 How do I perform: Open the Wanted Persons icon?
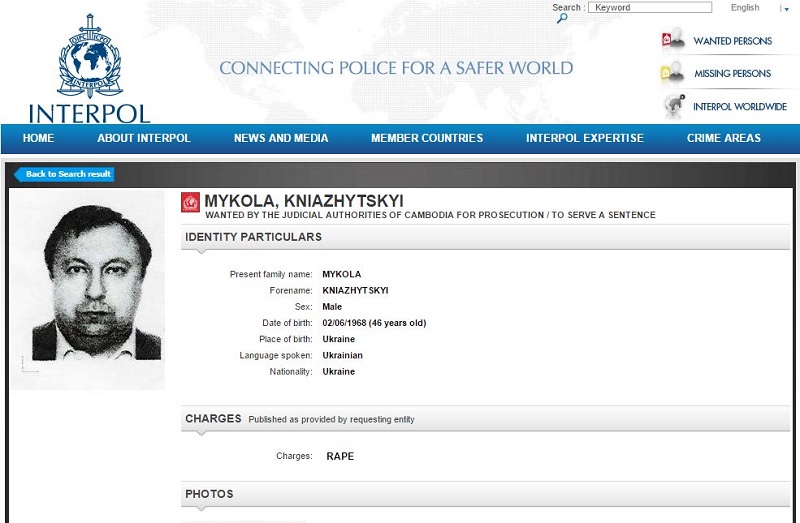click(673, 40)
